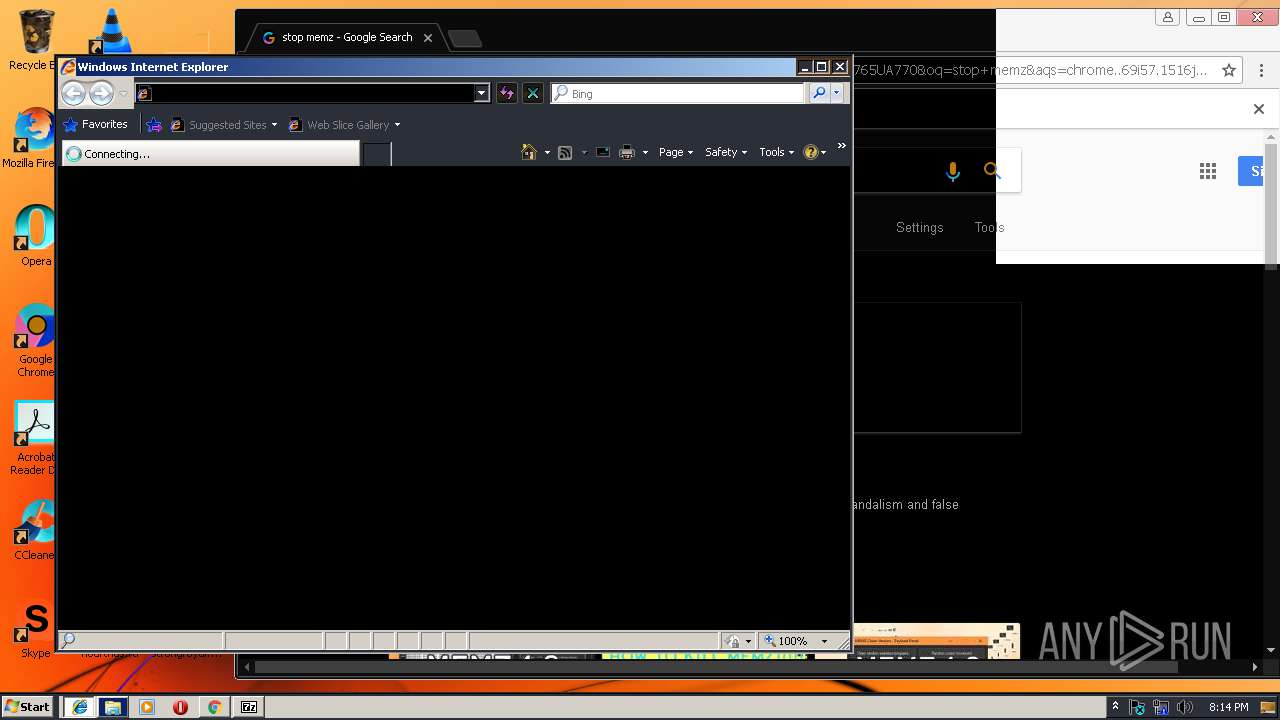Screen dimensions: 1280x720
Task: Click the Chrome vertical scrollbar thumb
Action: point(1271,205)
